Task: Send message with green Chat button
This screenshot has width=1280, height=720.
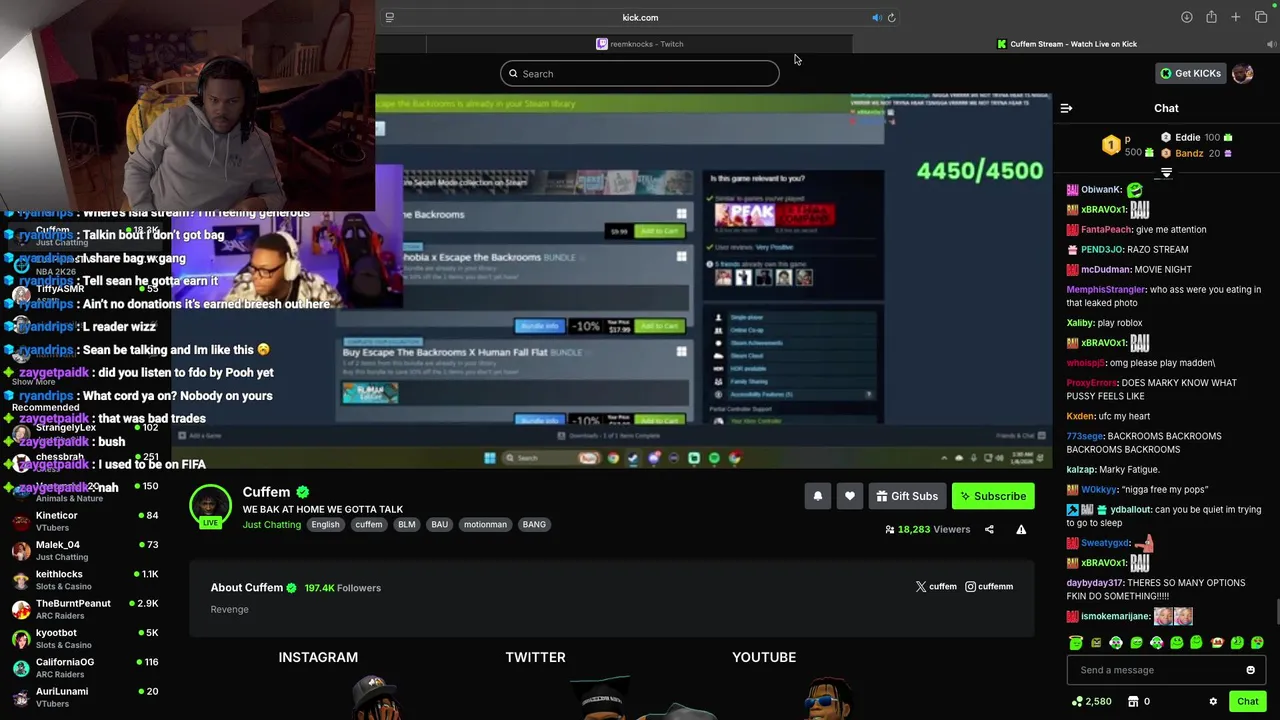Action: [1247, 701]
